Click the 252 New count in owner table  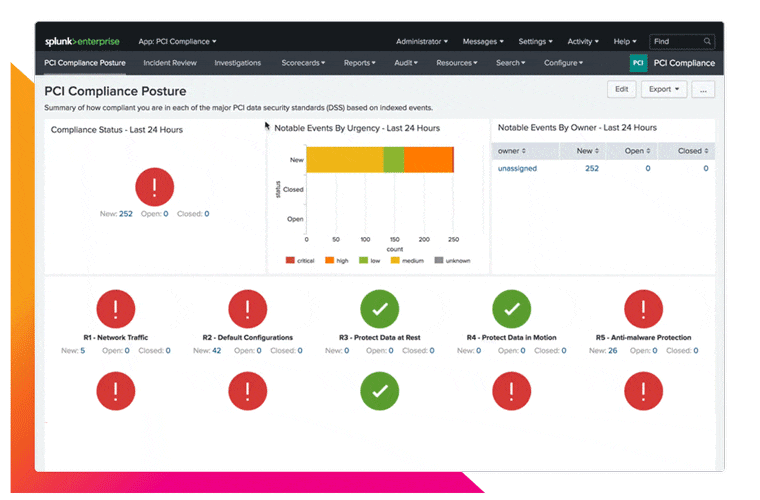[592, 169]
